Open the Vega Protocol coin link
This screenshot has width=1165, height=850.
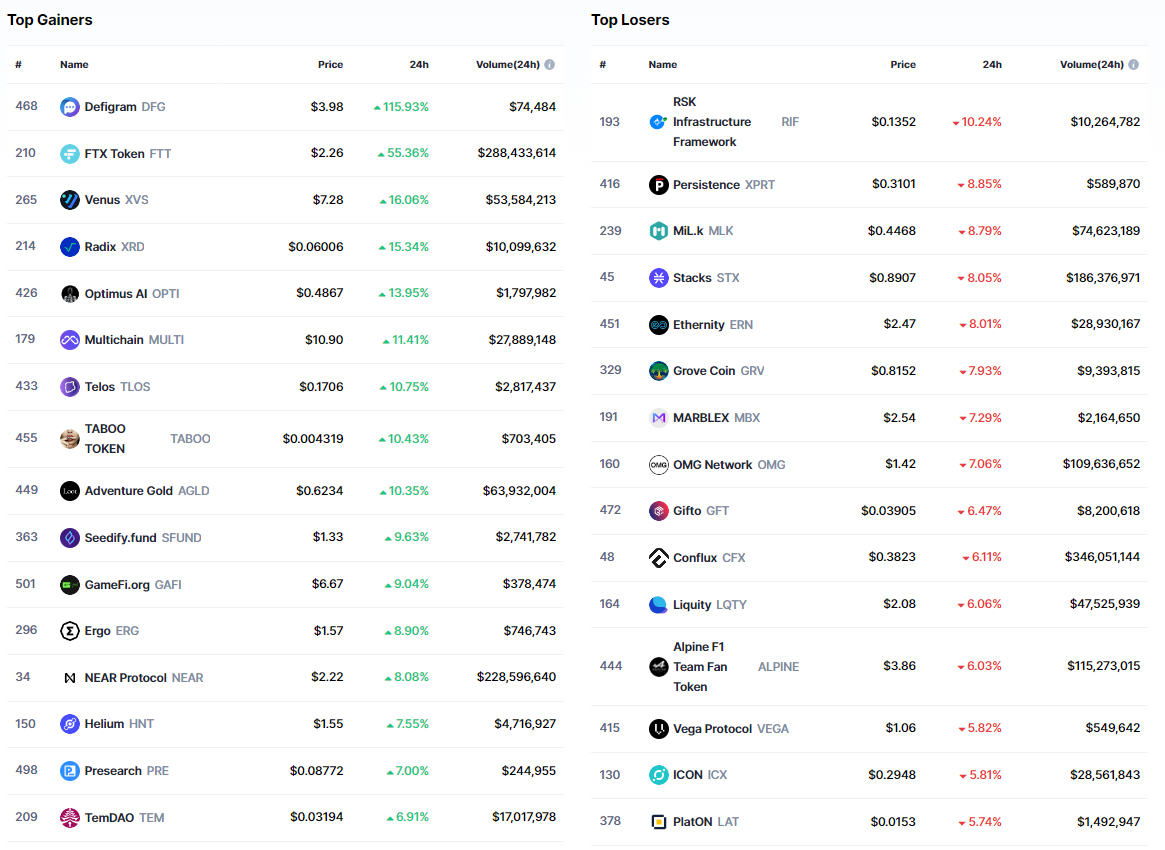712,729
